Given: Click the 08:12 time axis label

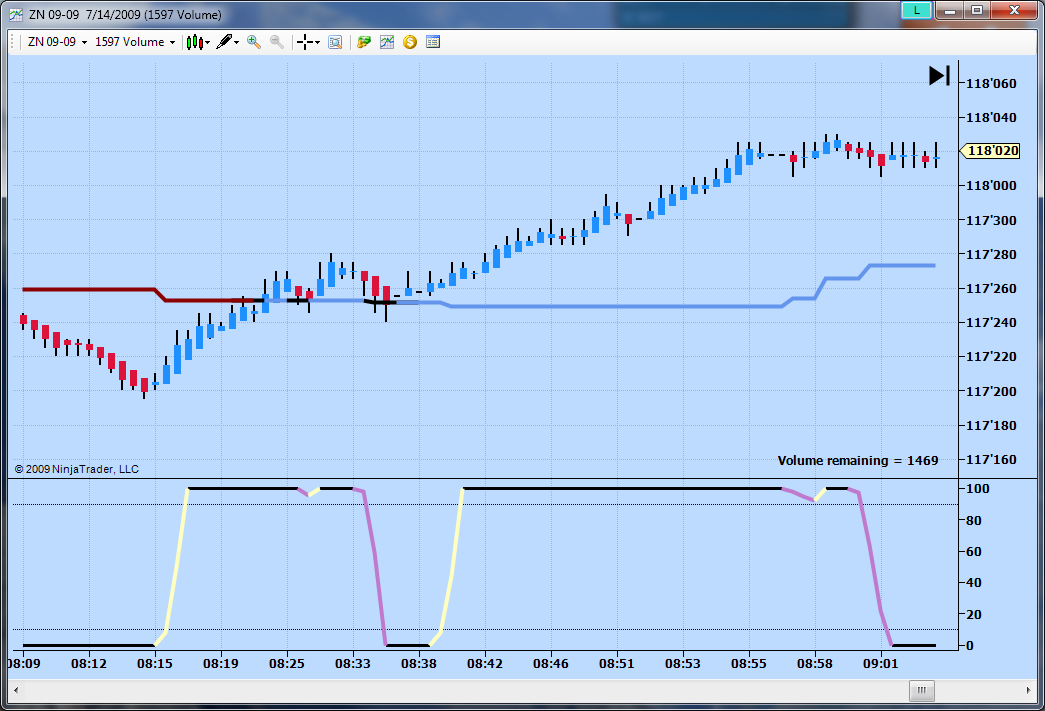Looking at the screenshot, I should coord(89,664).
